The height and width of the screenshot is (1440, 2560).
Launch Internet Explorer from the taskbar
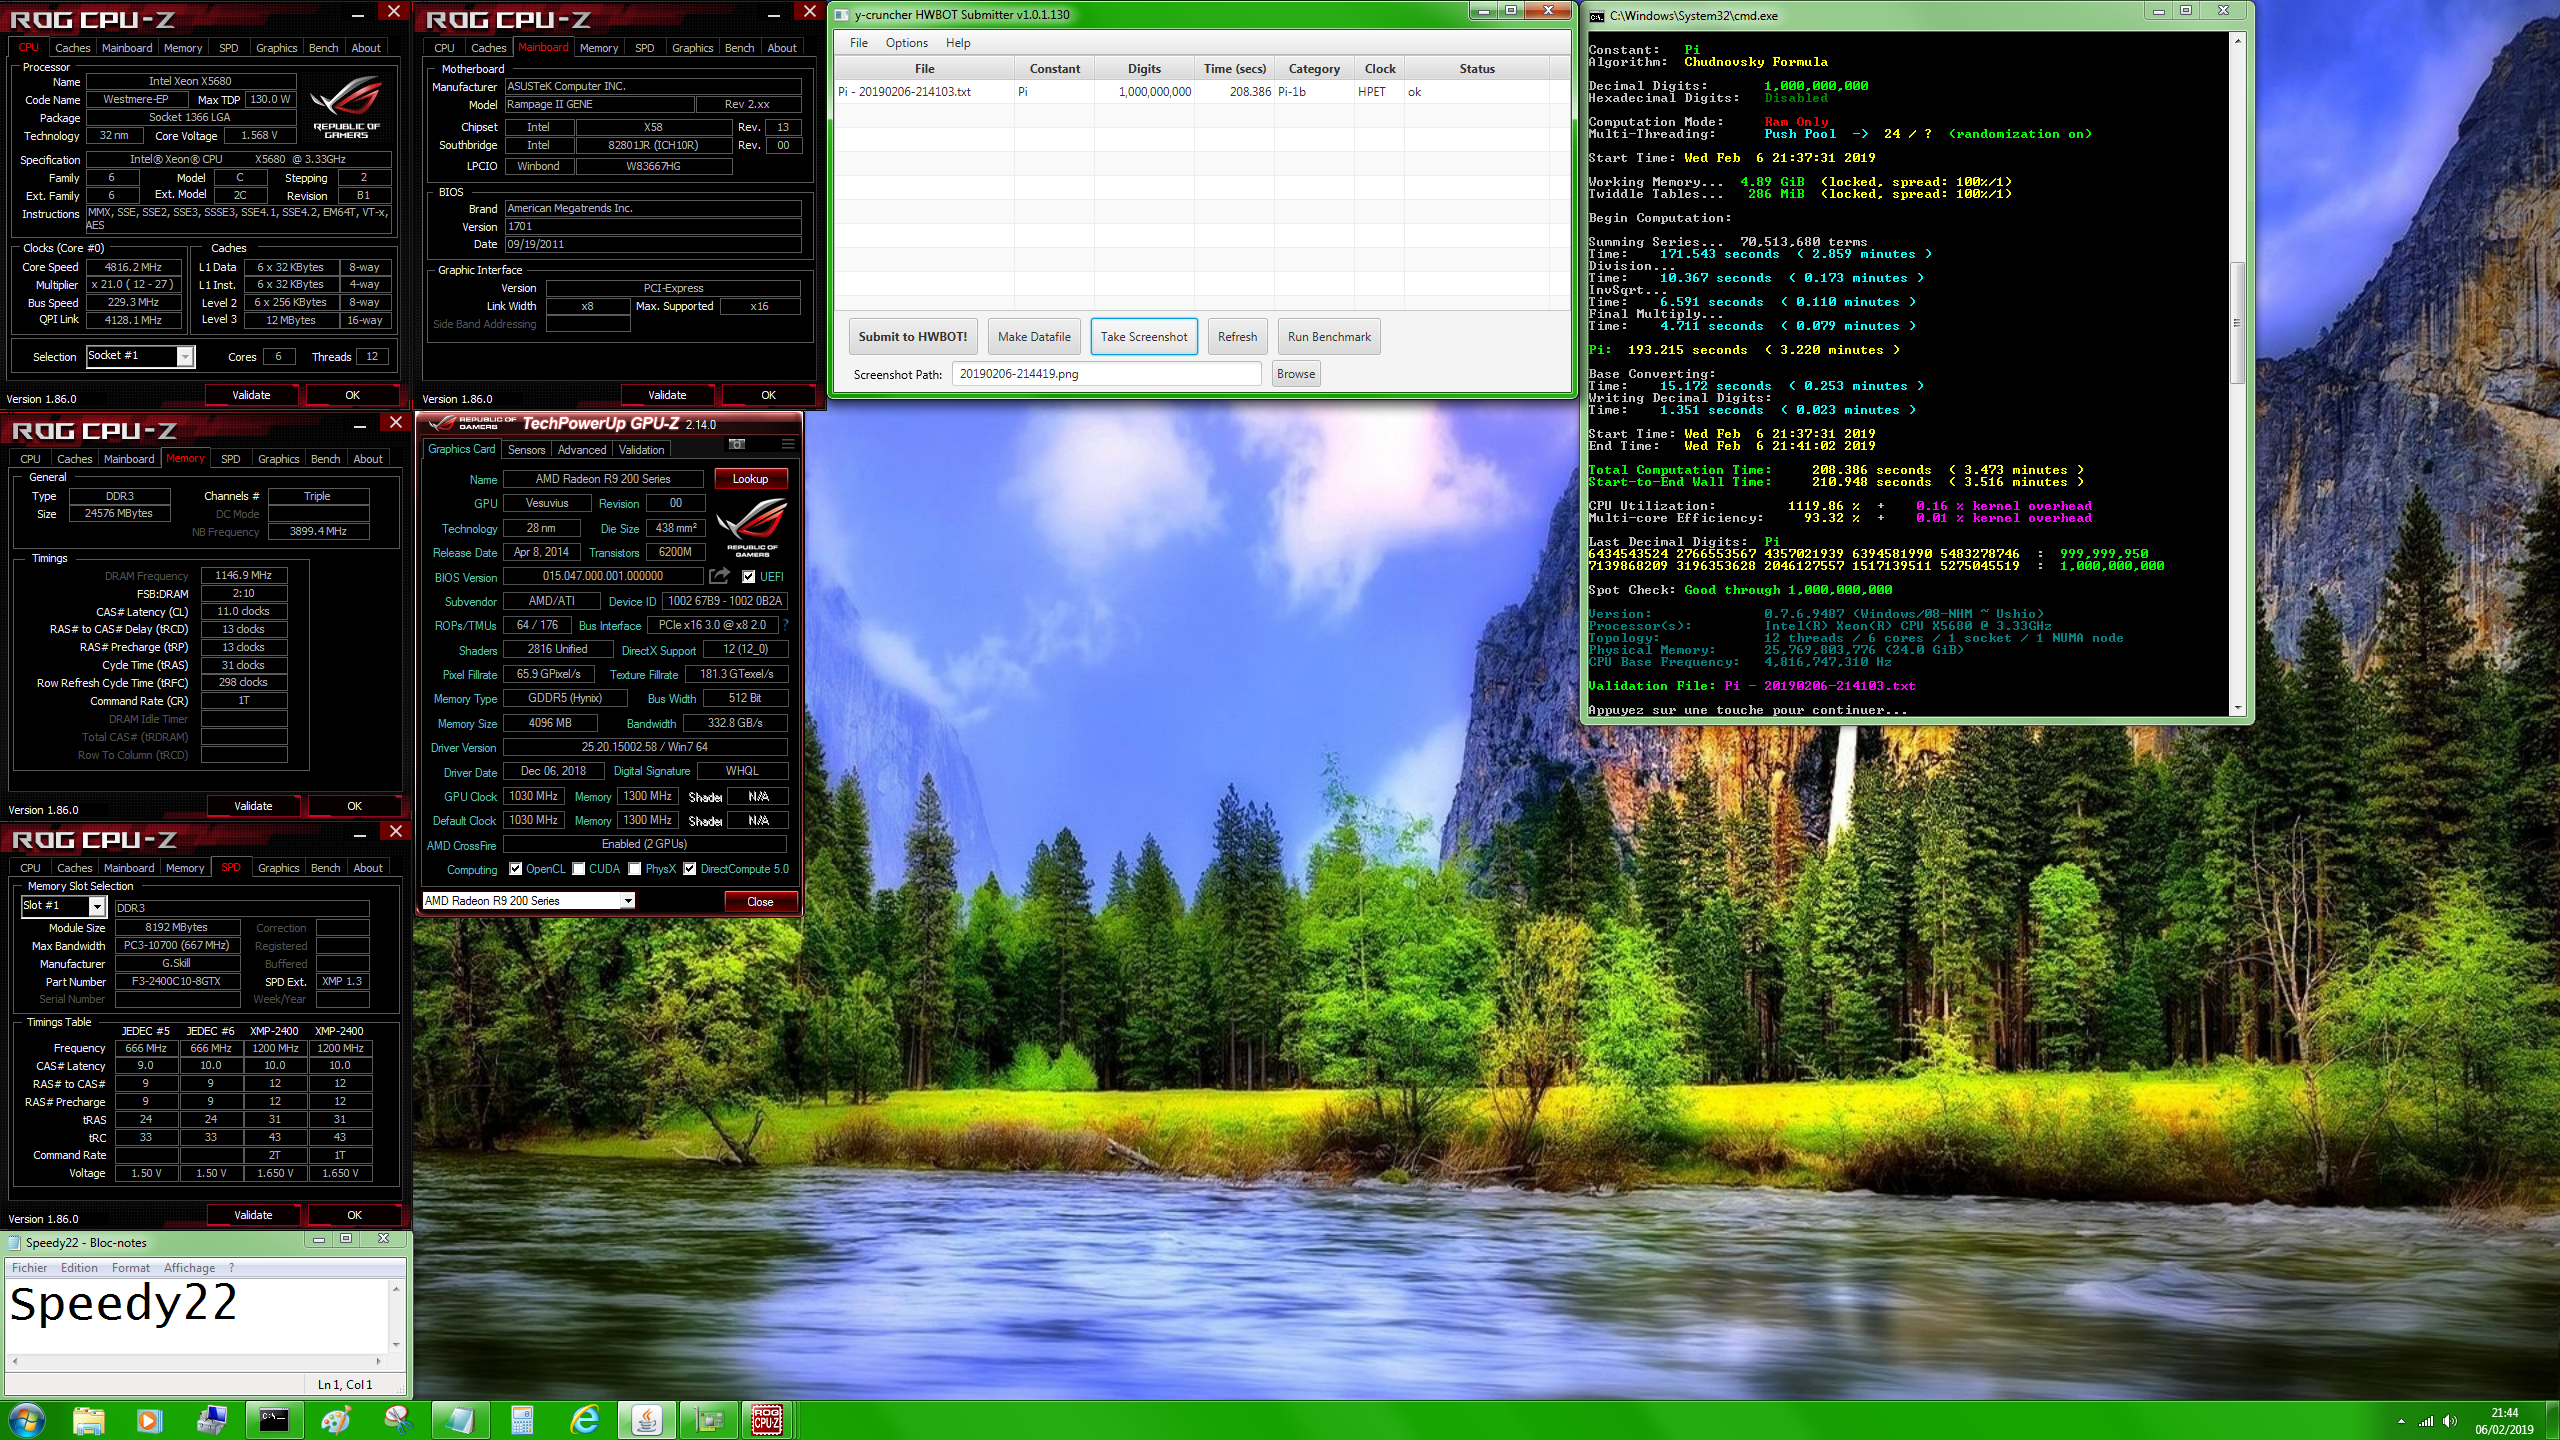tap(585, 1420)
